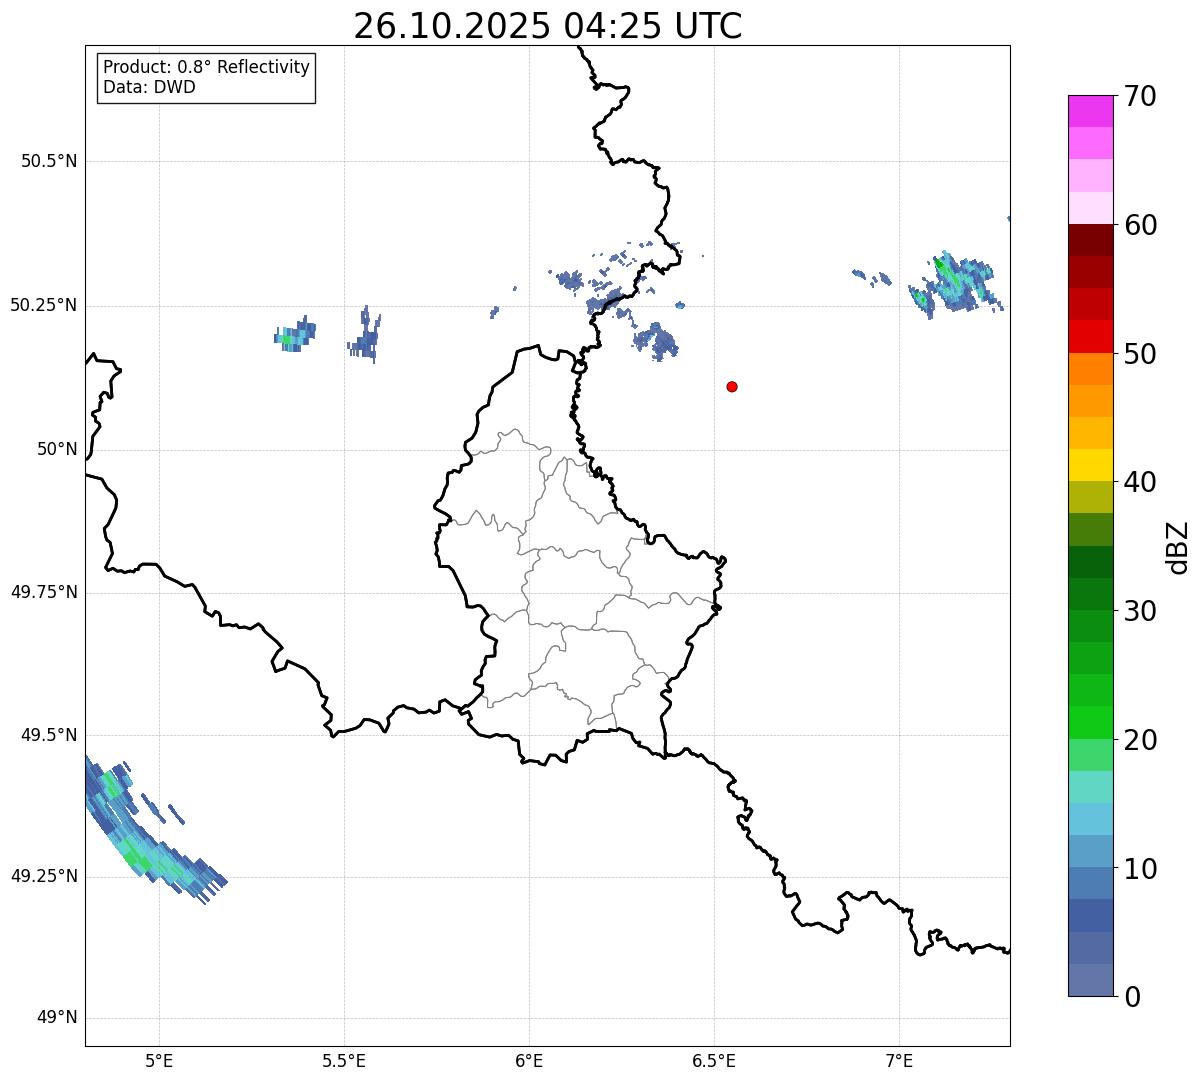Click the 50°N latitude label
This screenshot has width=1202, height=1081.
[57, 449]
